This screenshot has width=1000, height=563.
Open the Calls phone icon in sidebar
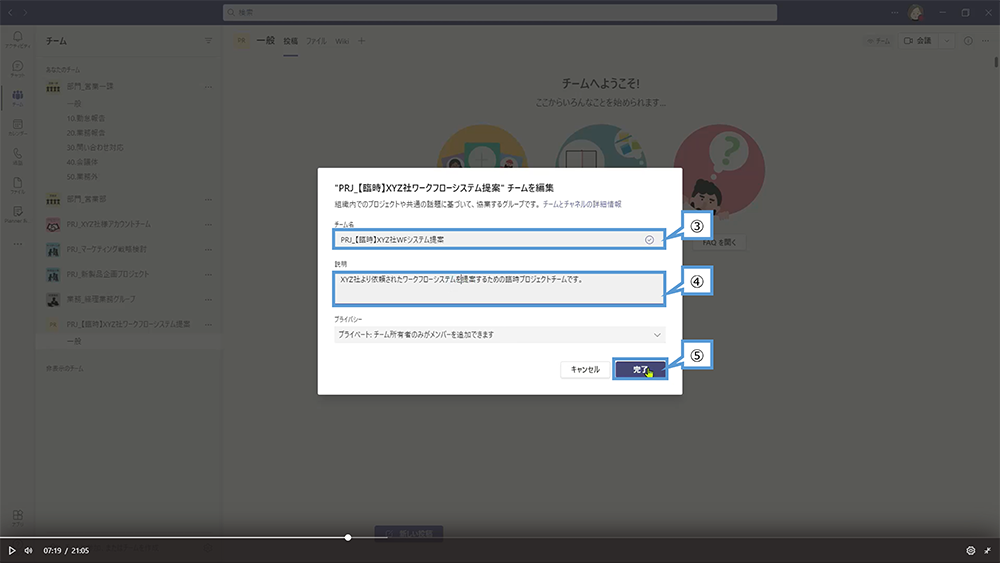(x=17, y=157)
